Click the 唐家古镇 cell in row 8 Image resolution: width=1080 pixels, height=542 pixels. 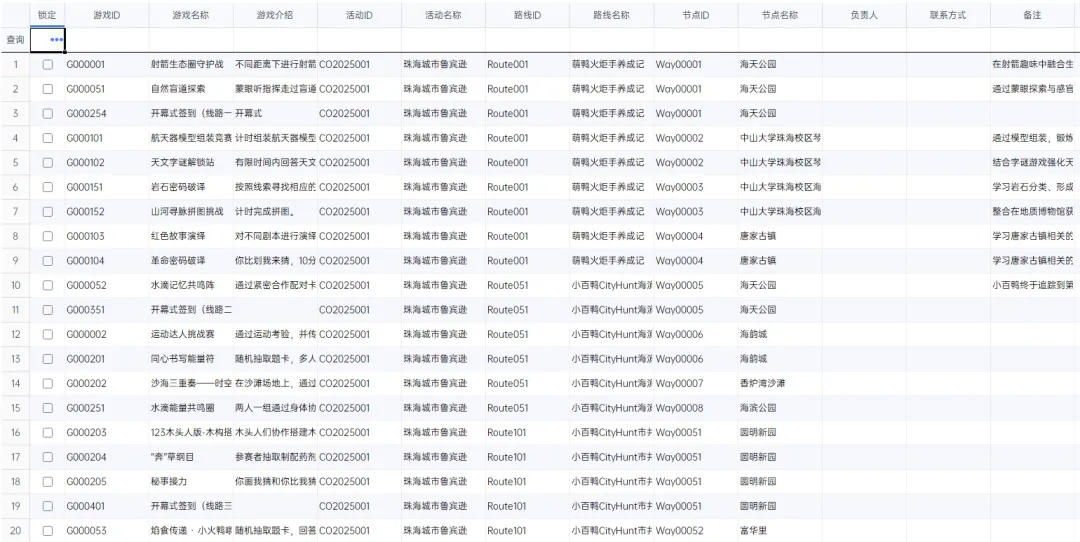757,236
